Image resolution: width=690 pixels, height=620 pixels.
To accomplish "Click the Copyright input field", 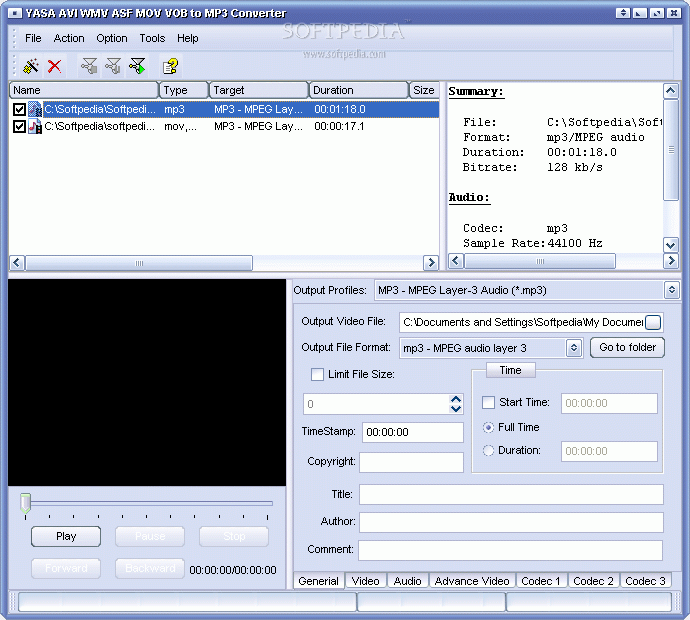I will click(x=411, y=462).
